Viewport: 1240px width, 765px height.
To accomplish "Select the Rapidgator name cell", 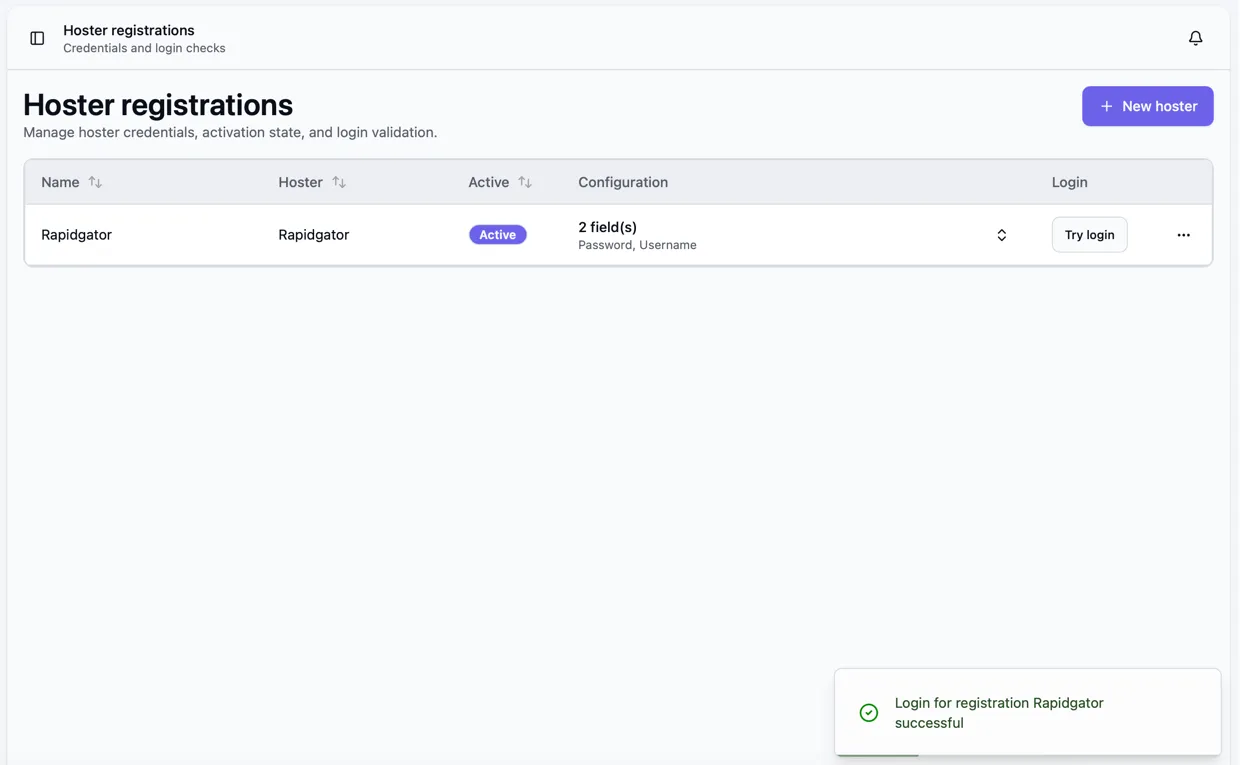I will coord(76,235).
